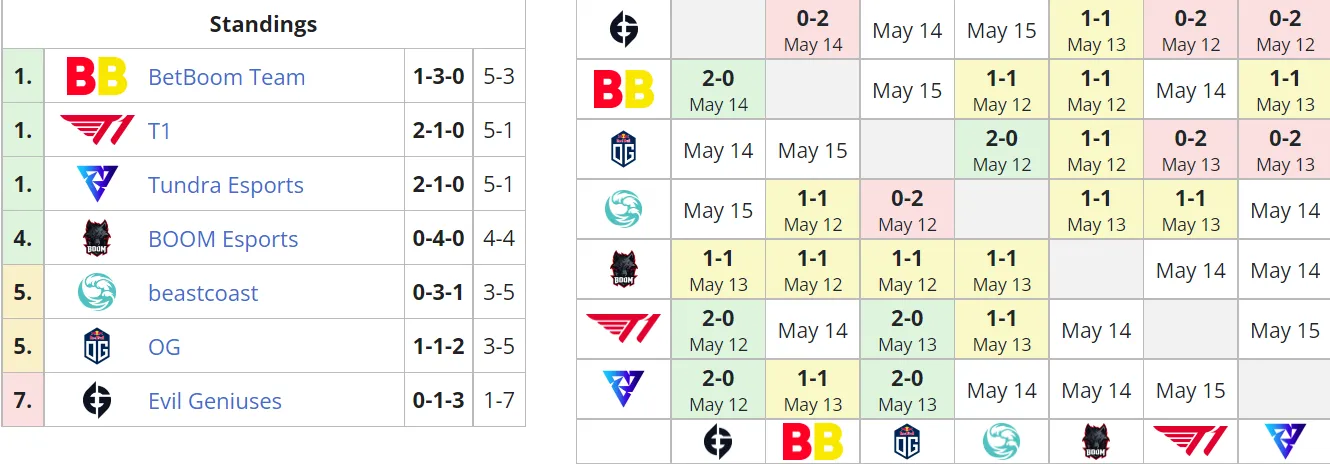Open the BOOM Esports team link

(x=223, y=239)
